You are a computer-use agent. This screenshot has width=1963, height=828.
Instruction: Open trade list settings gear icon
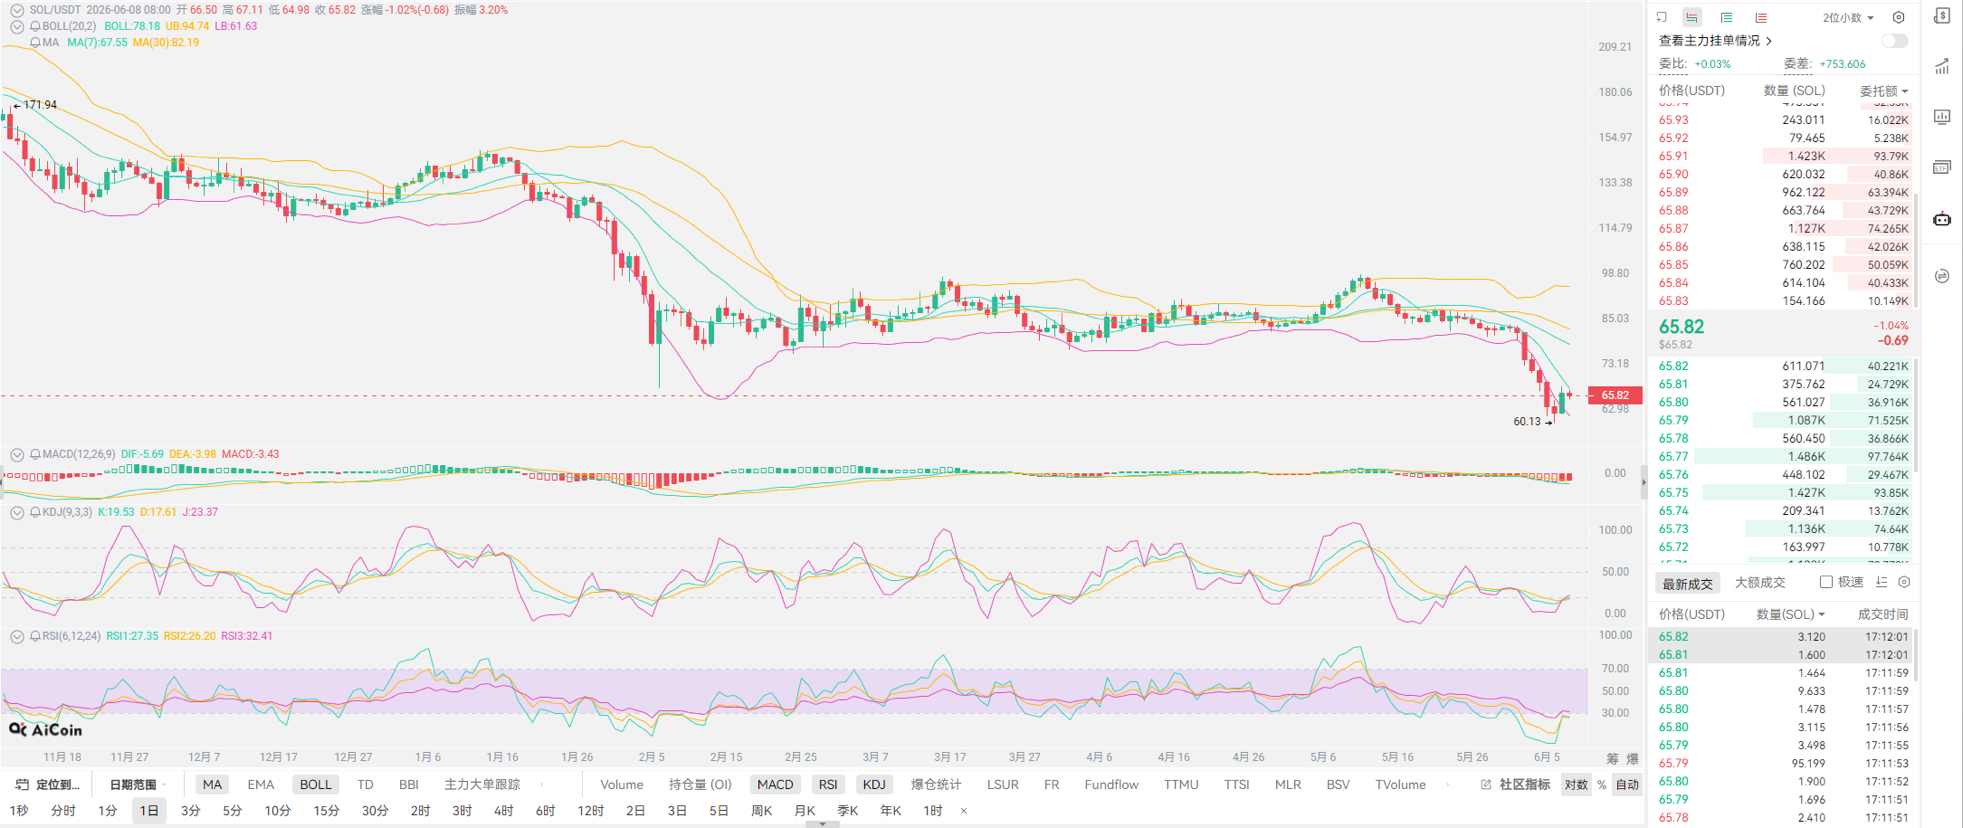1904,582
